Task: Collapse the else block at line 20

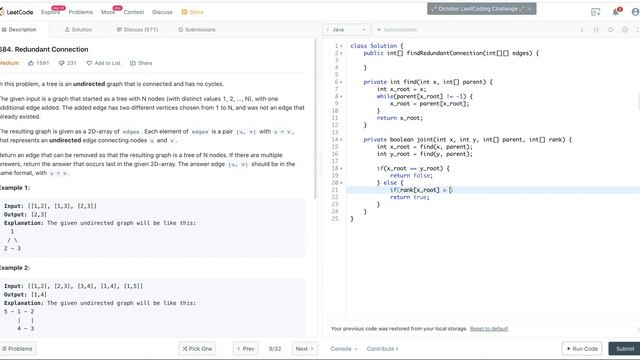Action: click(341, 183)
